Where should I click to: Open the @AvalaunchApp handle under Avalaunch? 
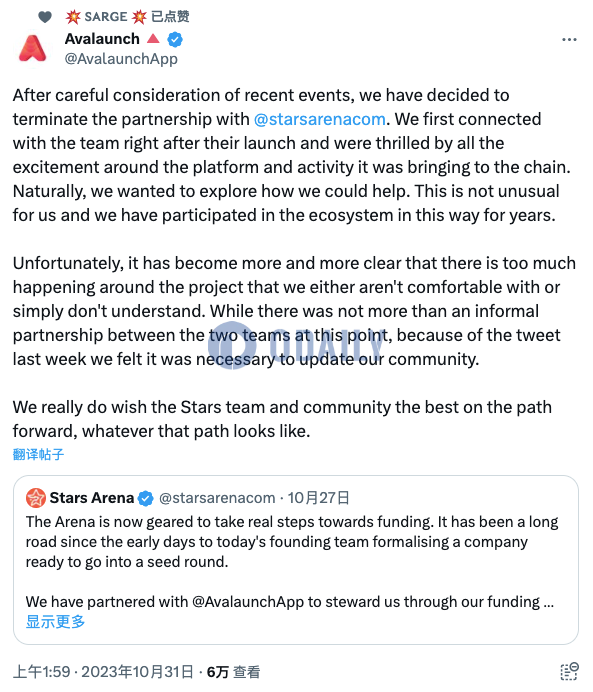point(121,59)
